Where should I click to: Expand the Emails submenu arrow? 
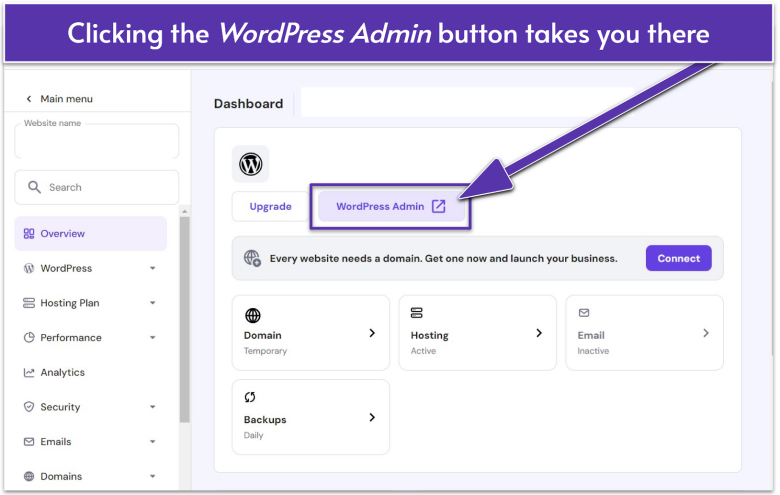point(153,442)
